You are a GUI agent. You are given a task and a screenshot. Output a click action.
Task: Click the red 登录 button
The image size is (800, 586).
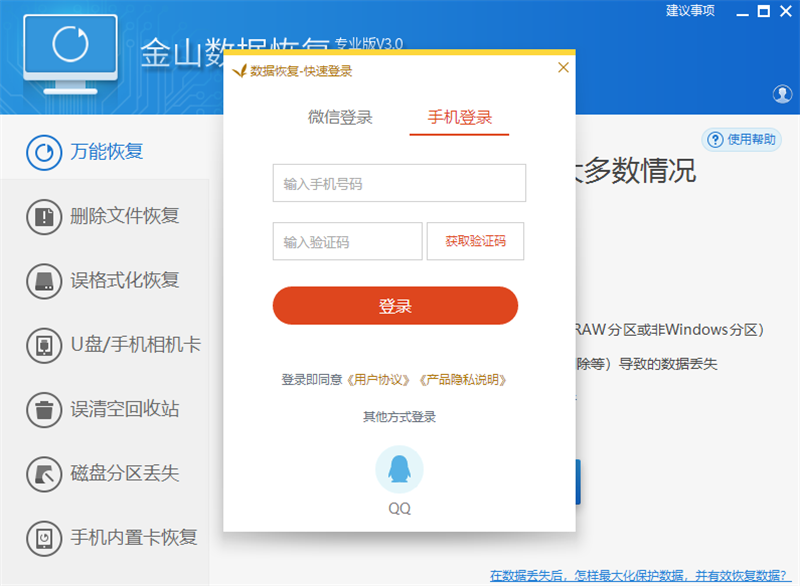point(395,305)
